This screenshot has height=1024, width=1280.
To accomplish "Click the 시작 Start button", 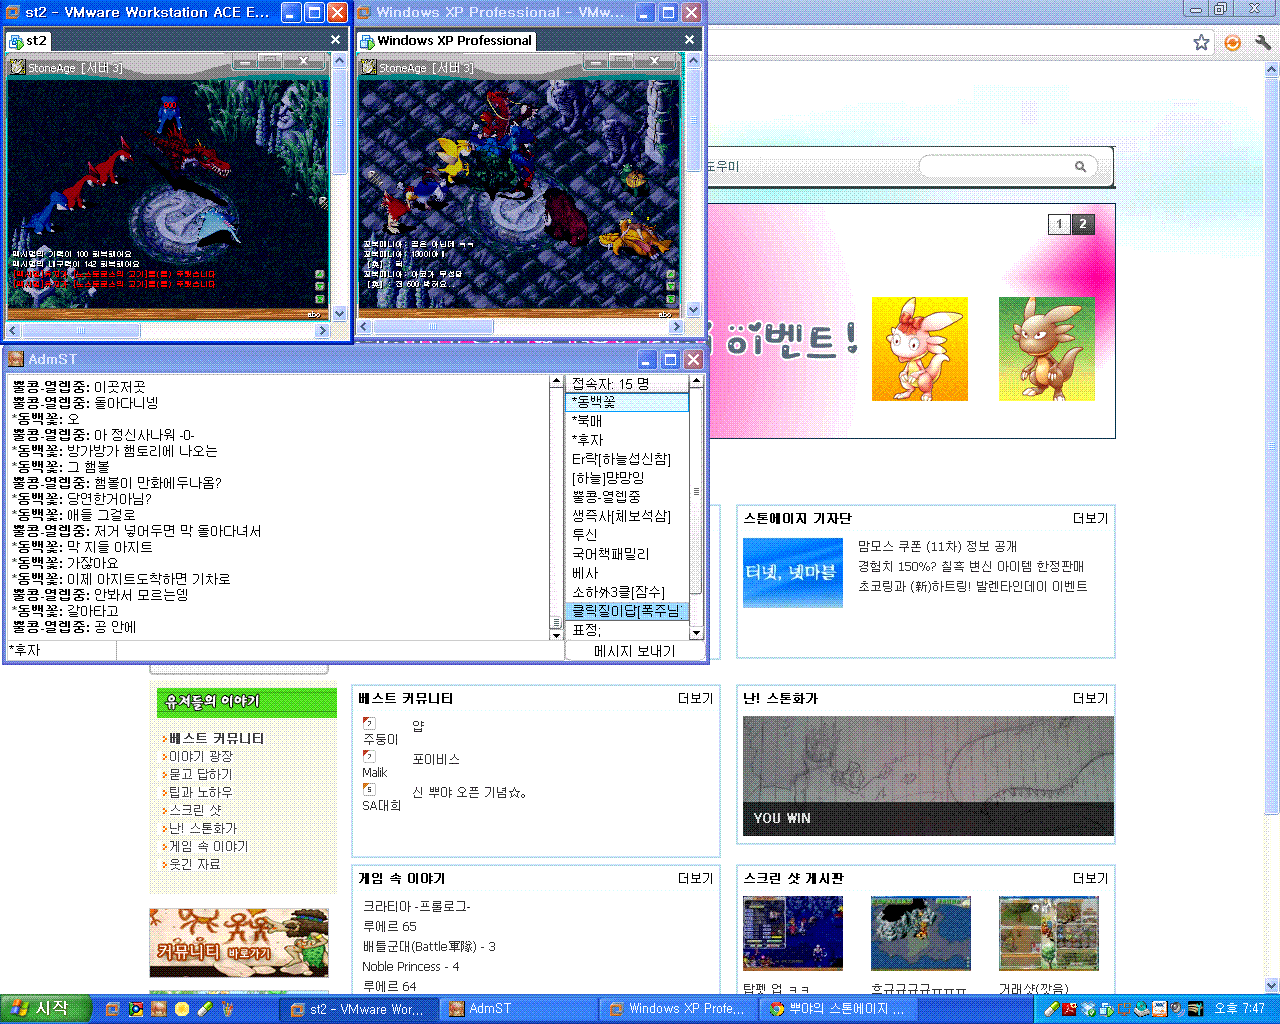I will tap(46, 1009).
